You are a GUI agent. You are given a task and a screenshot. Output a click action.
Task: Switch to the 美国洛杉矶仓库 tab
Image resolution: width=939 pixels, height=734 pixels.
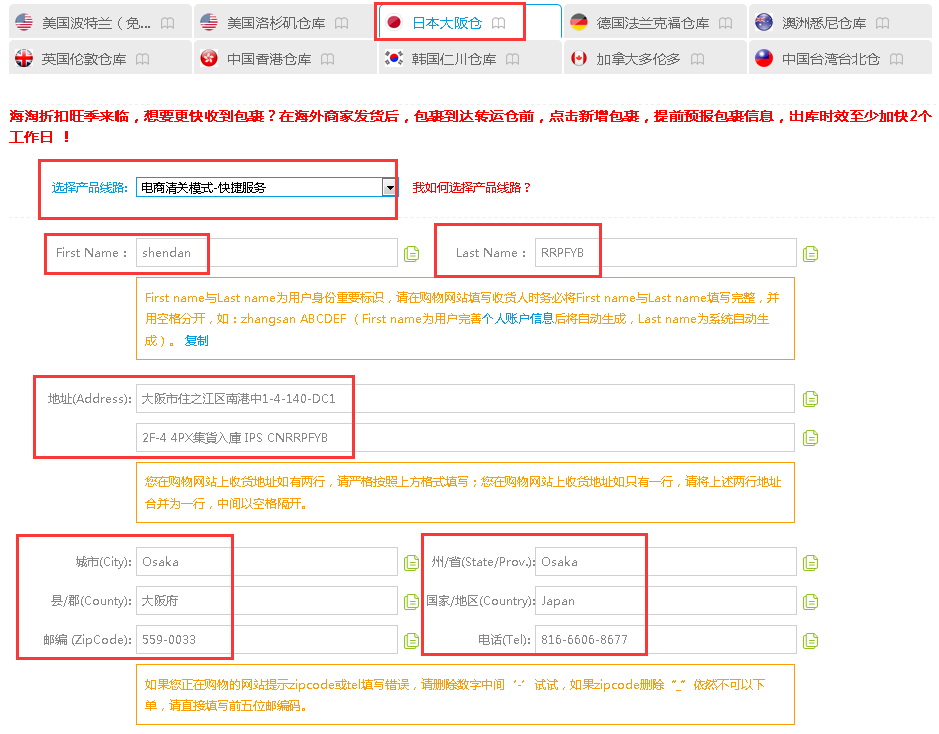tap(272, 23)
